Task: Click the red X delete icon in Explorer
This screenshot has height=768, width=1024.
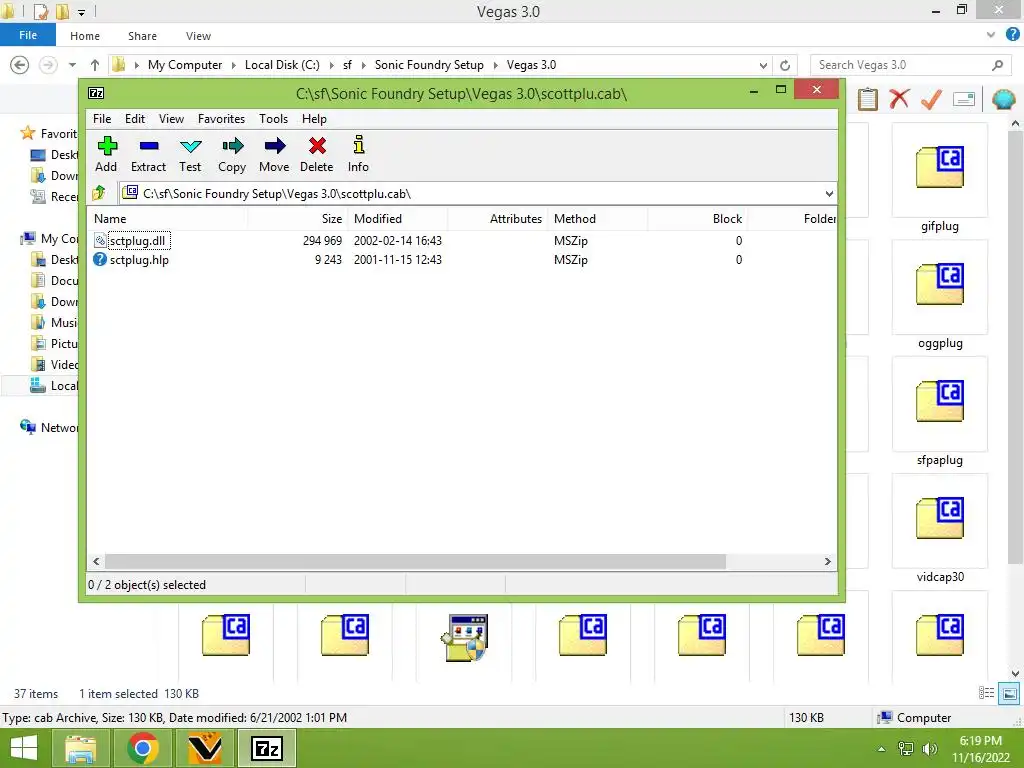Action: point(900,99)
